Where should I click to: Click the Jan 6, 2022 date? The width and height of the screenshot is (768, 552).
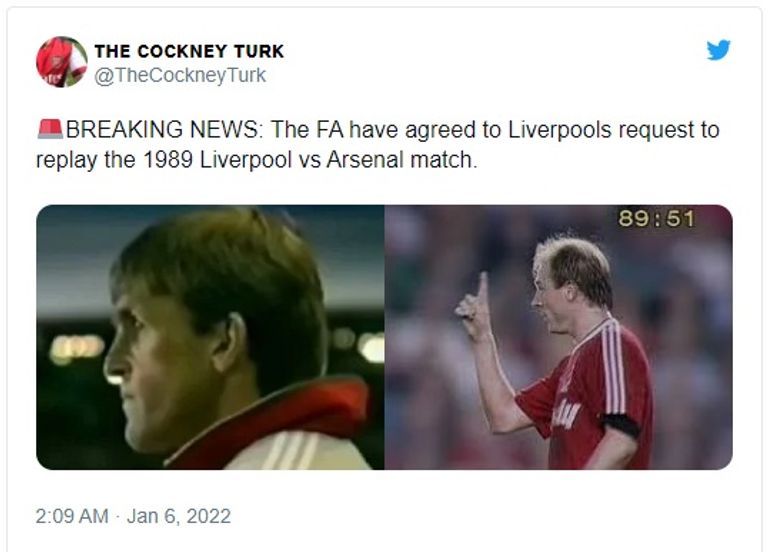tap(179, 516)
